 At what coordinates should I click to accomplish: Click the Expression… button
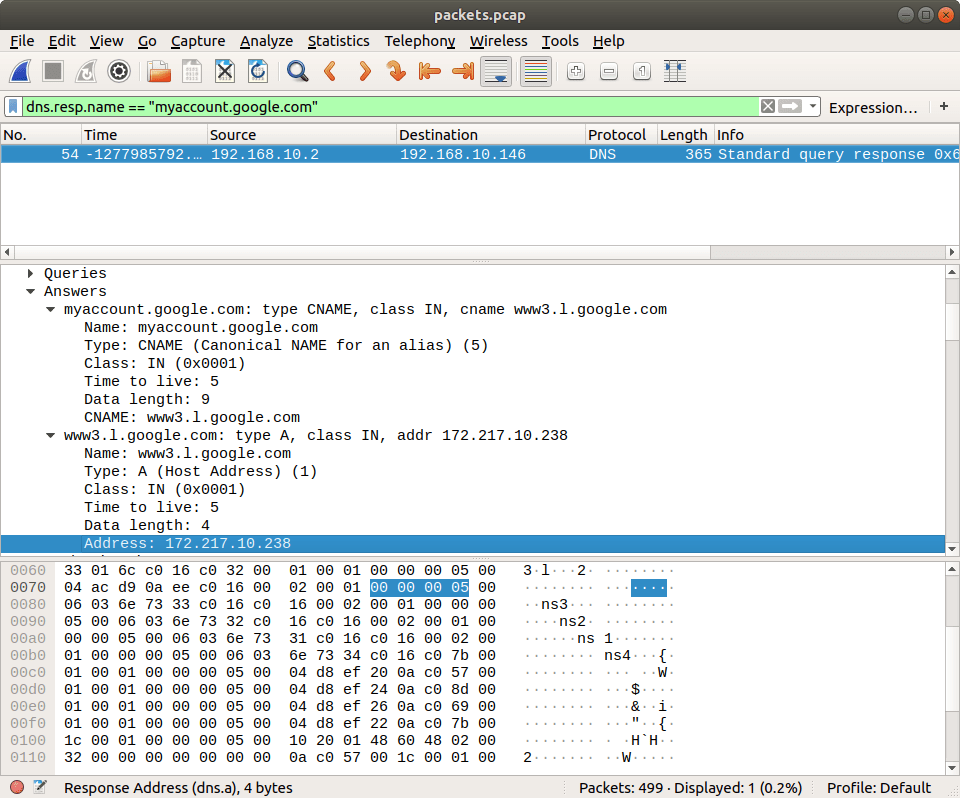point(873,107)
